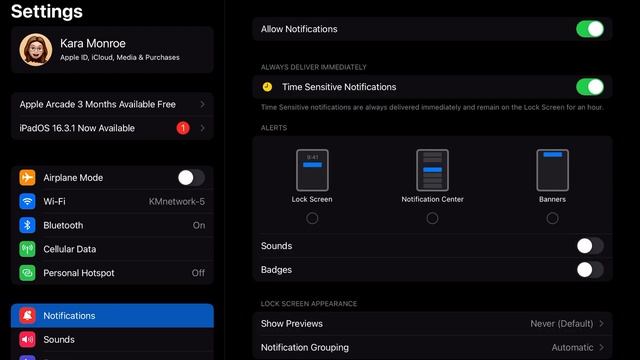Check the Lock Screen alert circle
Image resolution: width=640 pixels, height=360 pixels.
coord(312,218)
